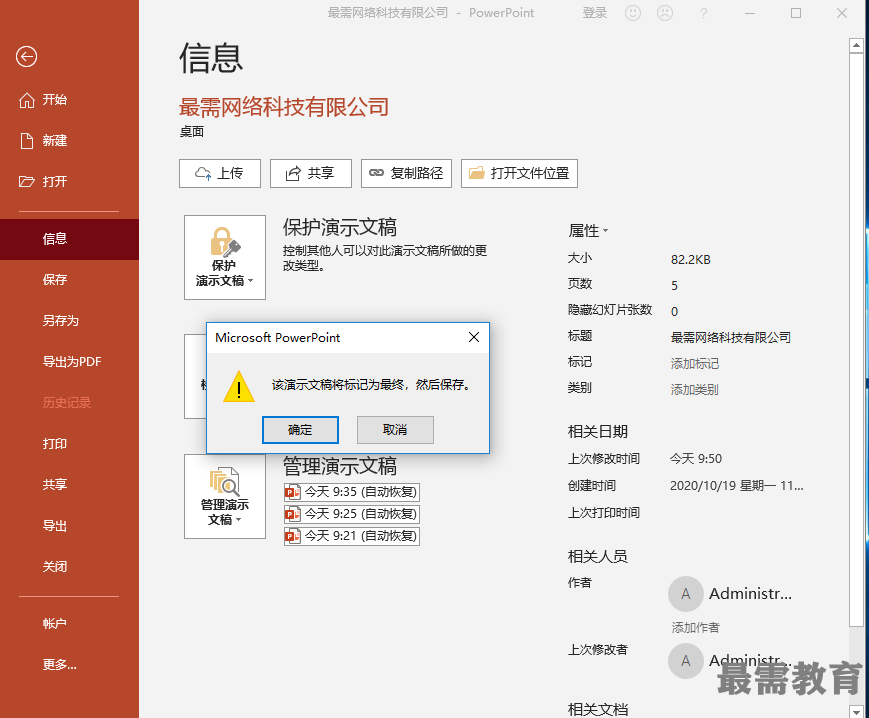The width and height of the screenshot is (869, 718).
Task: Click the smiley feedback icon
Action: point(633,13)
